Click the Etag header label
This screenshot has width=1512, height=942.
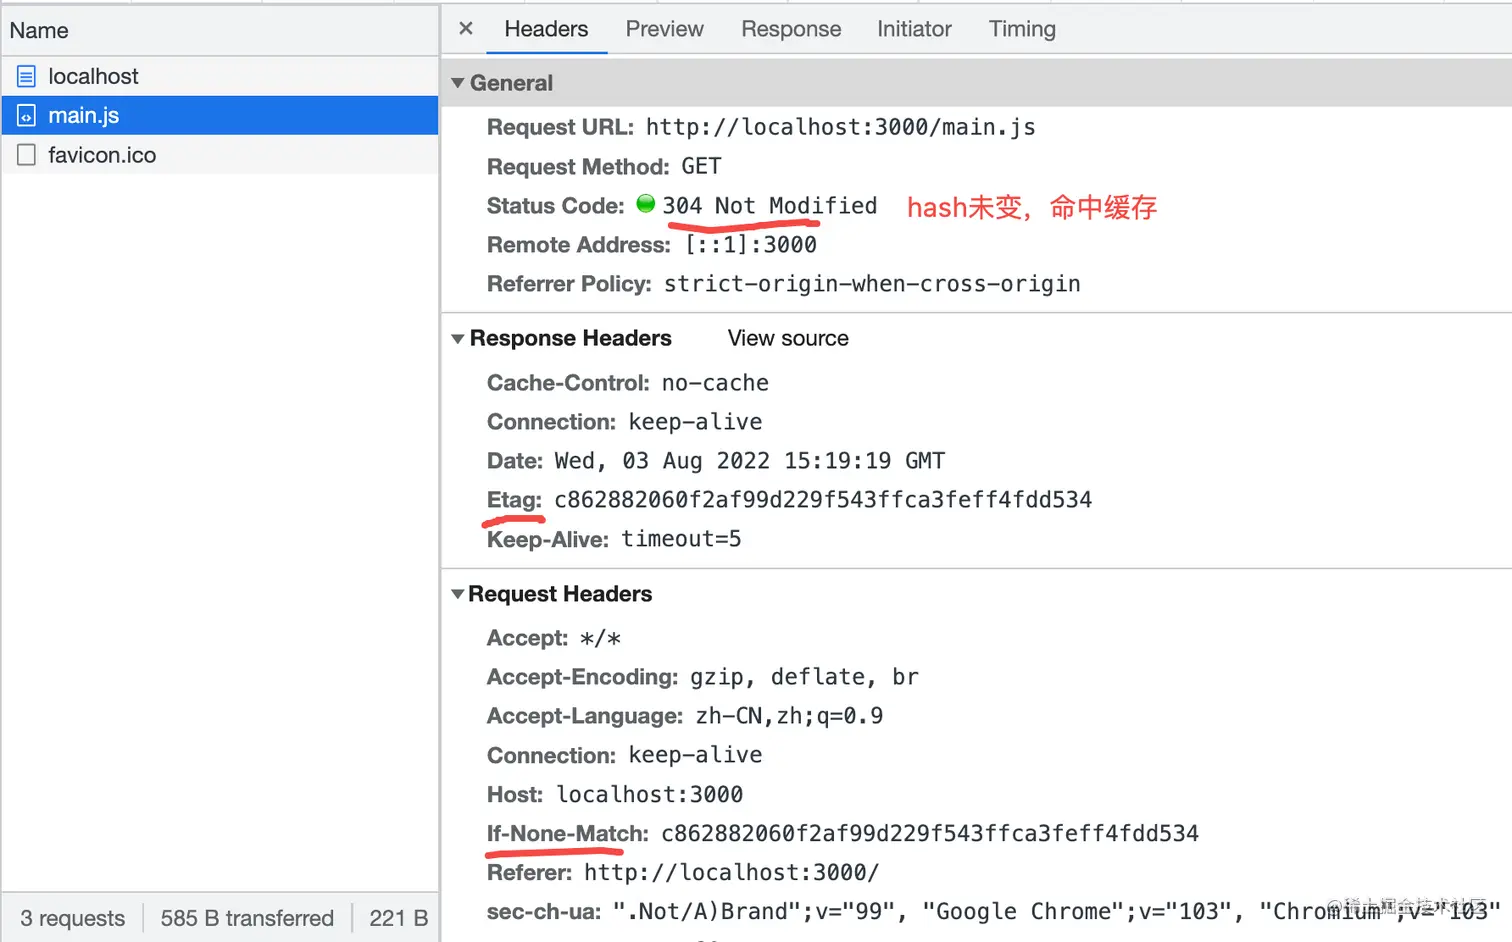(x=514, y=500)
